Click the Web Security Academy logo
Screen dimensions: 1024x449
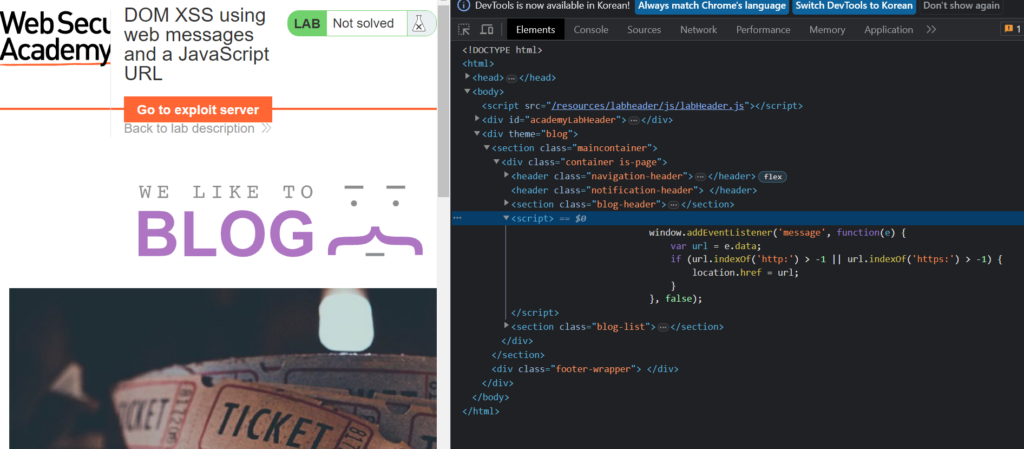coord(55,37)
